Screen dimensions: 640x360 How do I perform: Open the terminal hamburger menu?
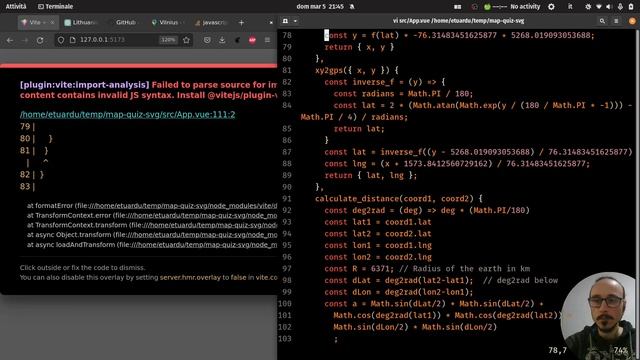pyautogui.click(x=616, y=21)
